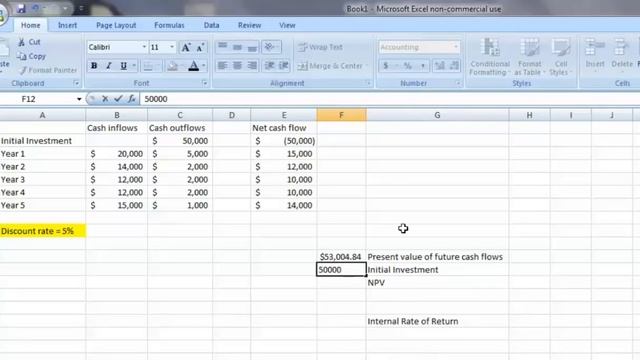Open Conditional Formatting menu
This screenshot has height=360, width=640.
click(490, 57)
